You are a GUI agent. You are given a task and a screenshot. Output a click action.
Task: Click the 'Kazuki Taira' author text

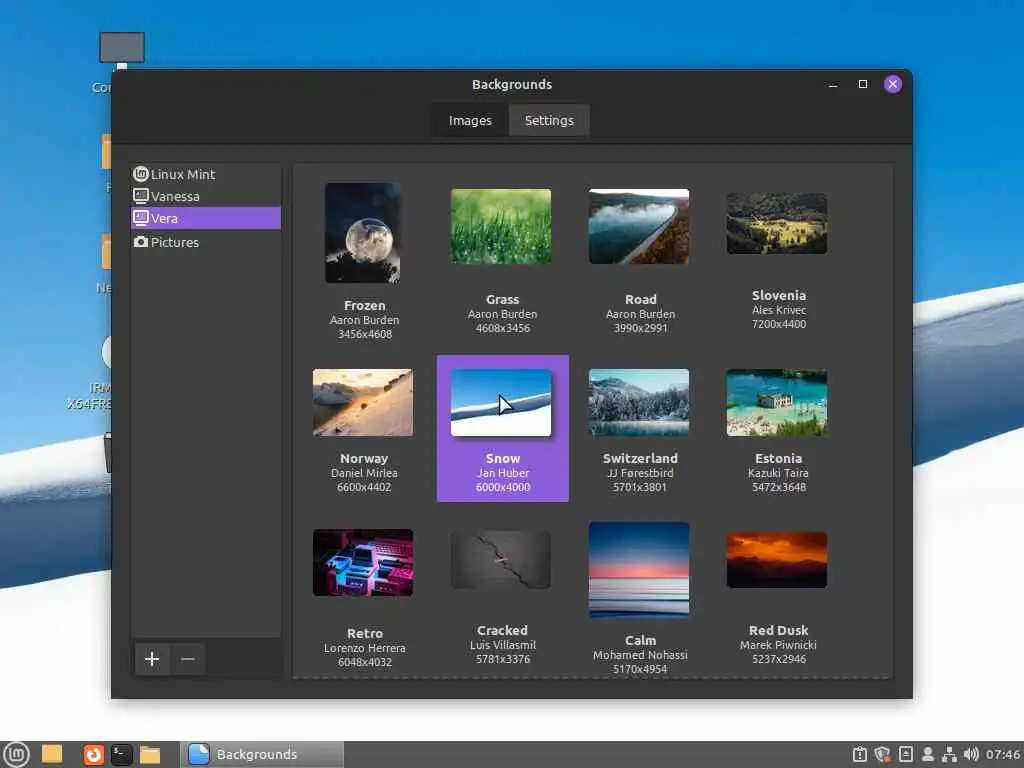778,473
